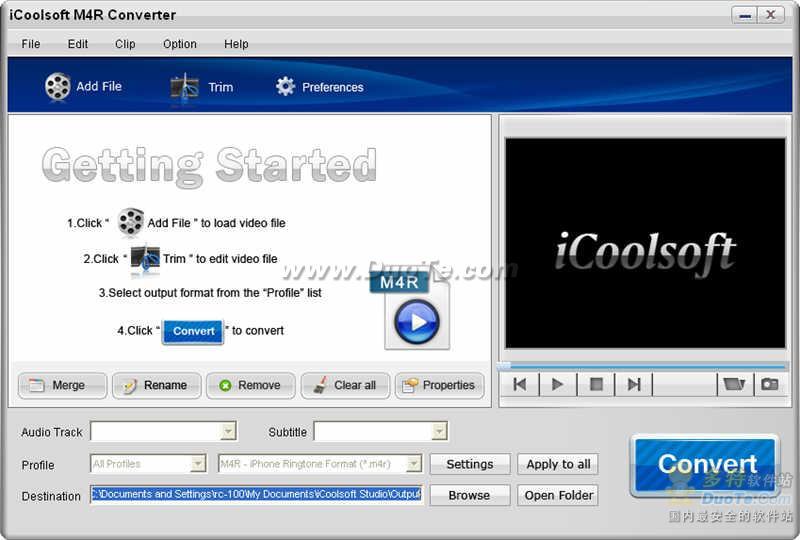This screenshot has width=800, height=540.
Task: Expand the Subtitle dropdown
Action: coord(438,431)
